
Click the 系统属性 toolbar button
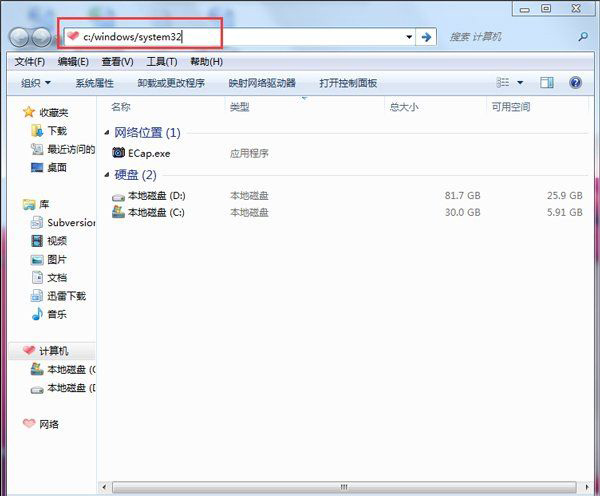pyautogui.click(x=95, y=83)
